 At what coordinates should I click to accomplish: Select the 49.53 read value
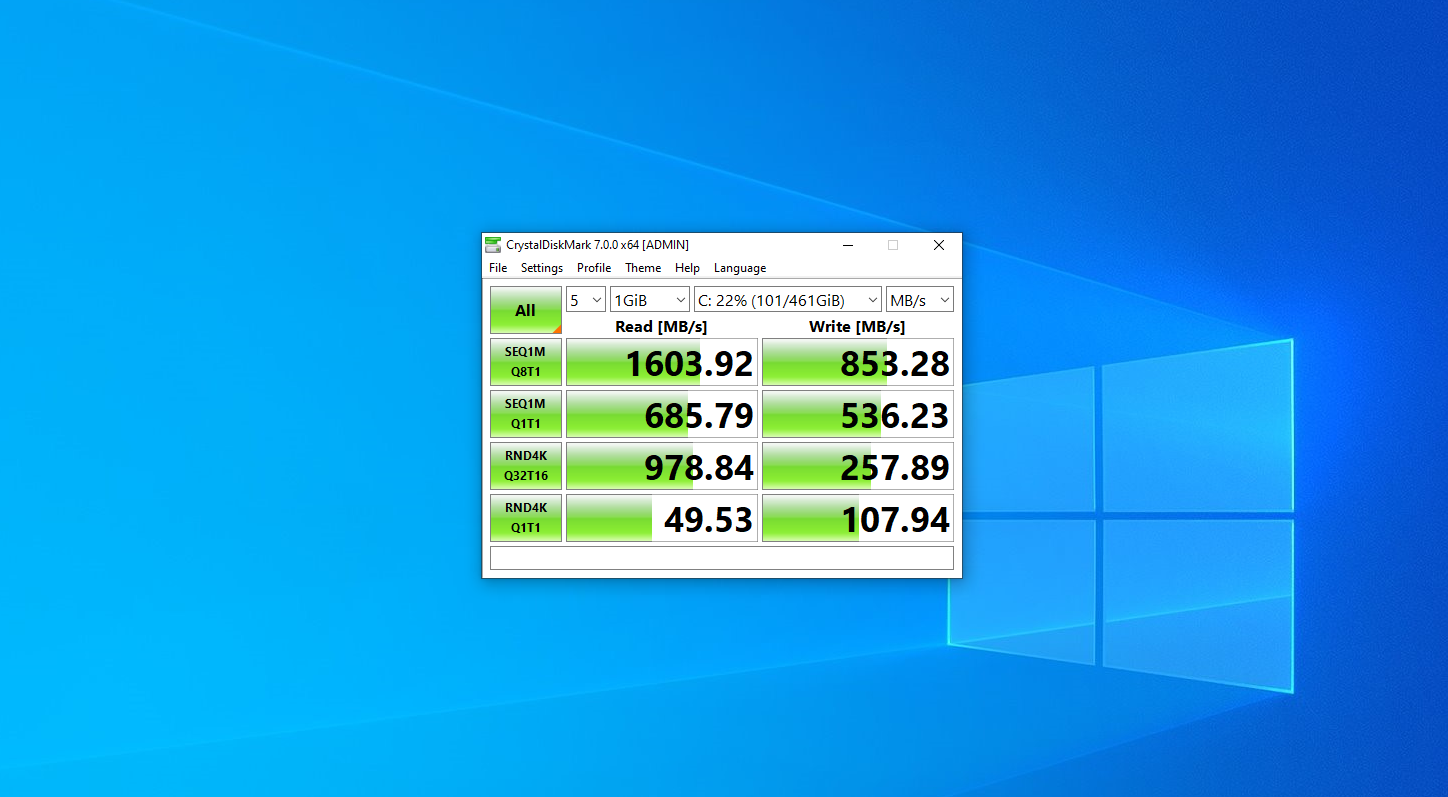[x=662, y=518]
